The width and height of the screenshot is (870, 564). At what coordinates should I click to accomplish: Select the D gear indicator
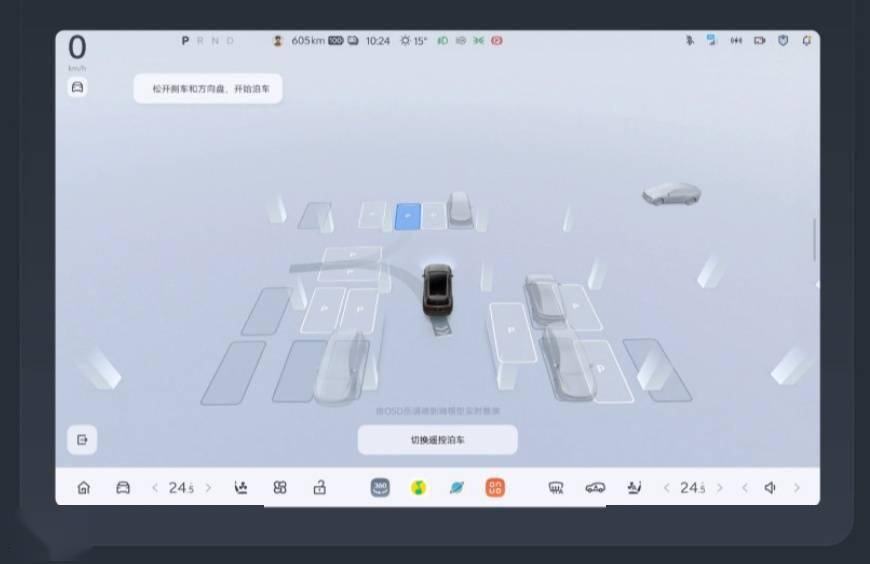pyautogui.click(x=230, y=41)
